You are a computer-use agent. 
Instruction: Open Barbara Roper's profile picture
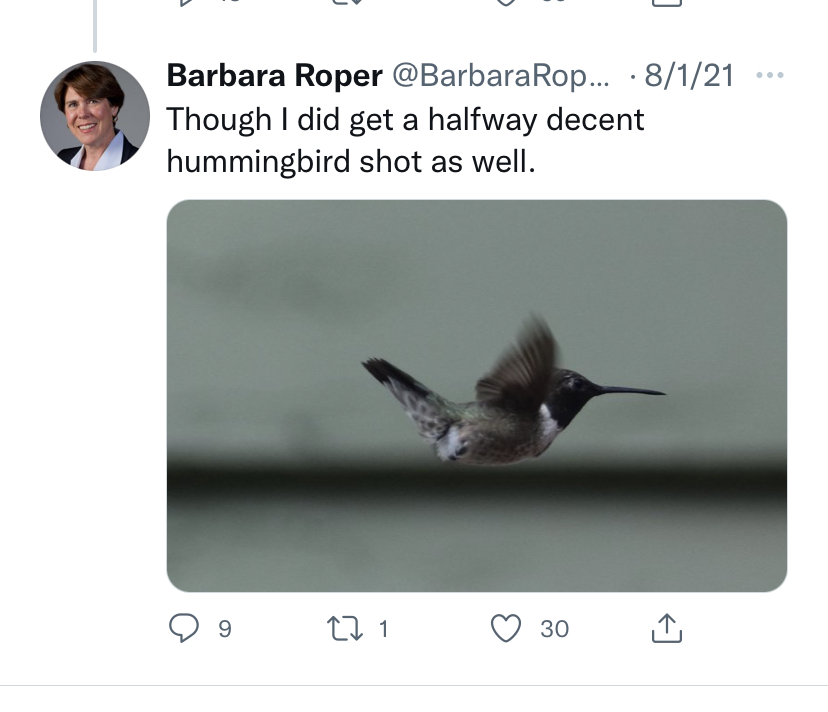tap(95, 116)
